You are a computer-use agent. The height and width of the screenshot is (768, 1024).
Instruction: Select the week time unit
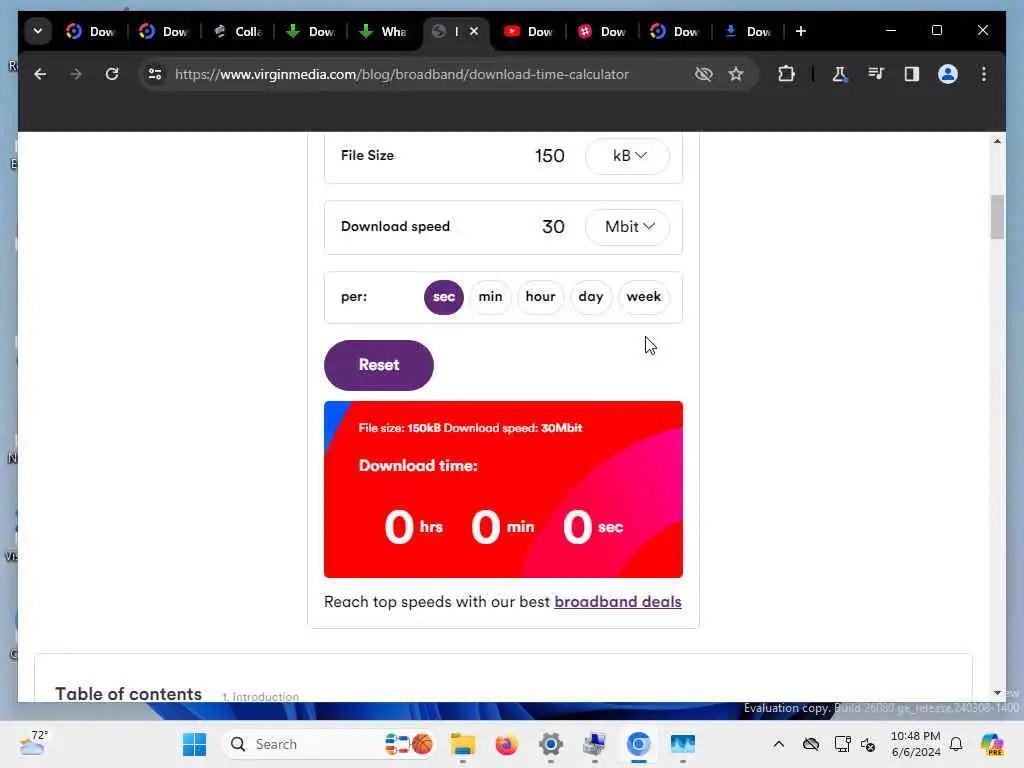[x=643, y=297]
